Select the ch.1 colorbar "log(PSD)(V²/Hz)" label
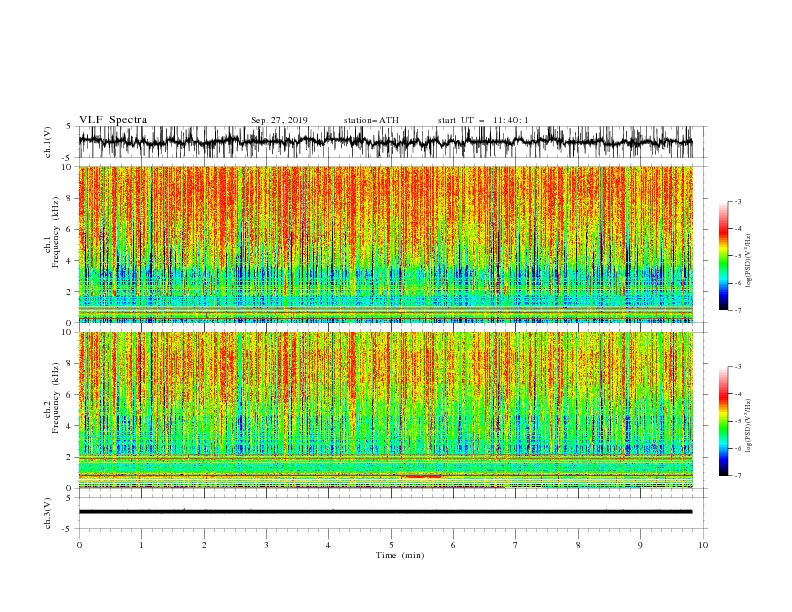The image size is (792, 612). click(x=748, y=261)
